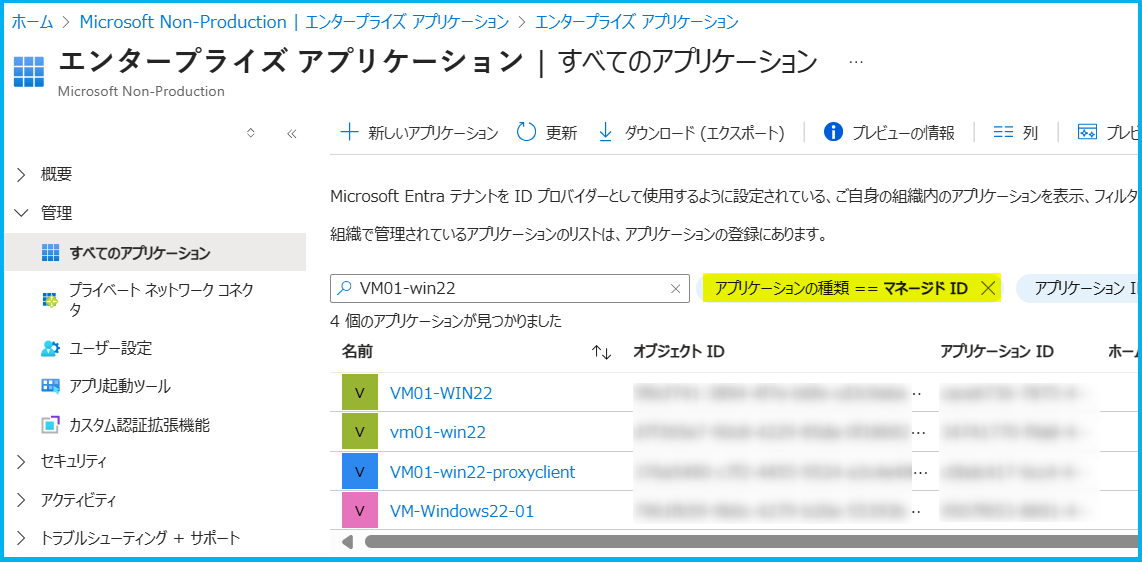Open the VM01-win22-proxyclient application link
The height and width of the screenshot is (562, 1142).
pyautogui.click(x=482, y=472)
